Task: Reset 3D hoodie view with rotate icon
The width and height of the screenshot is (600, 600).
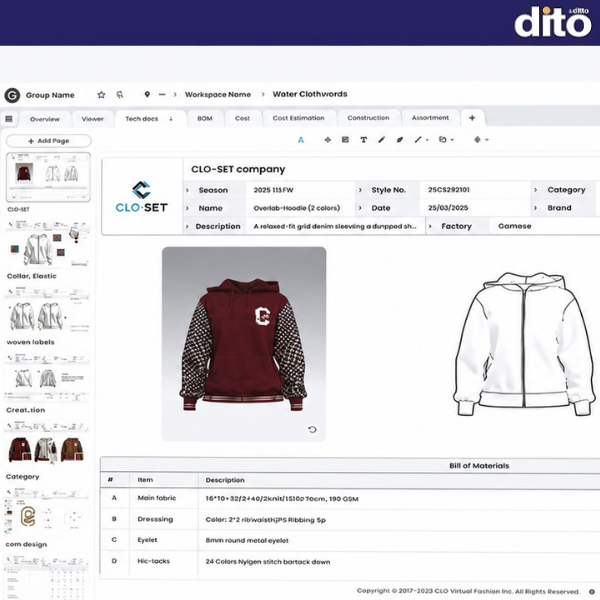Action: pos(312,429)
